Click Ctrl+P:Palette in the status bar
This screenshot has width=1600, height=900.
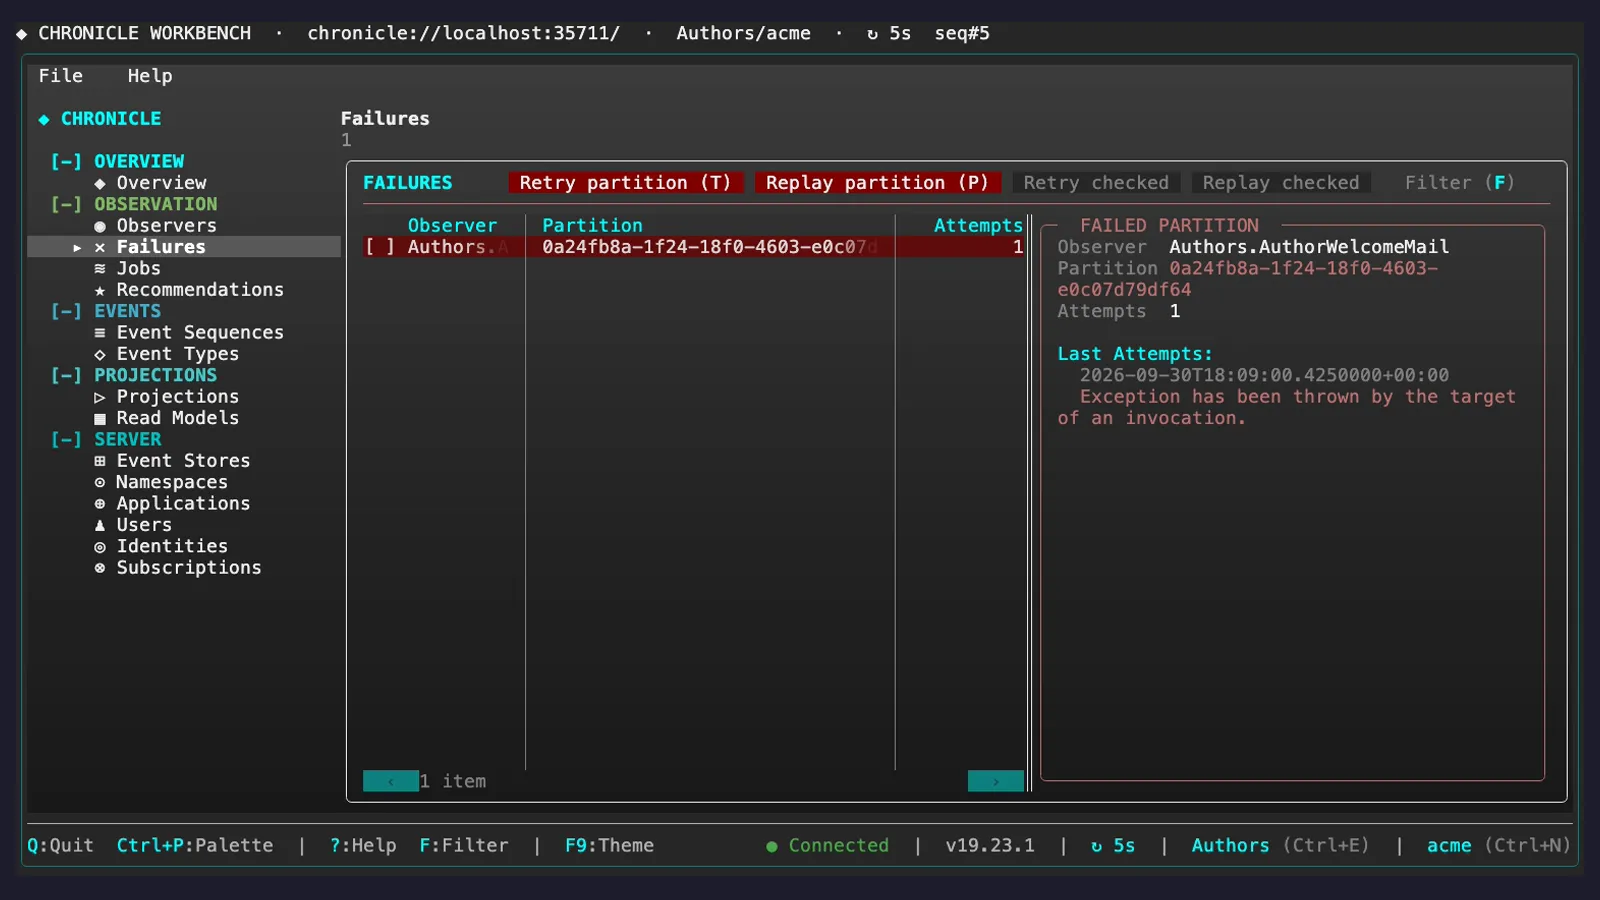(x=195, y=846)
